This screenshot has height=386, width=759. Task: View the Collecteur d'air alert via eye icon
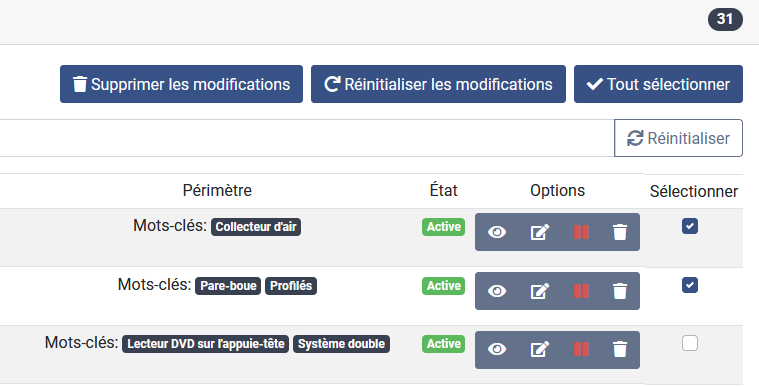(x=497, y=232)
